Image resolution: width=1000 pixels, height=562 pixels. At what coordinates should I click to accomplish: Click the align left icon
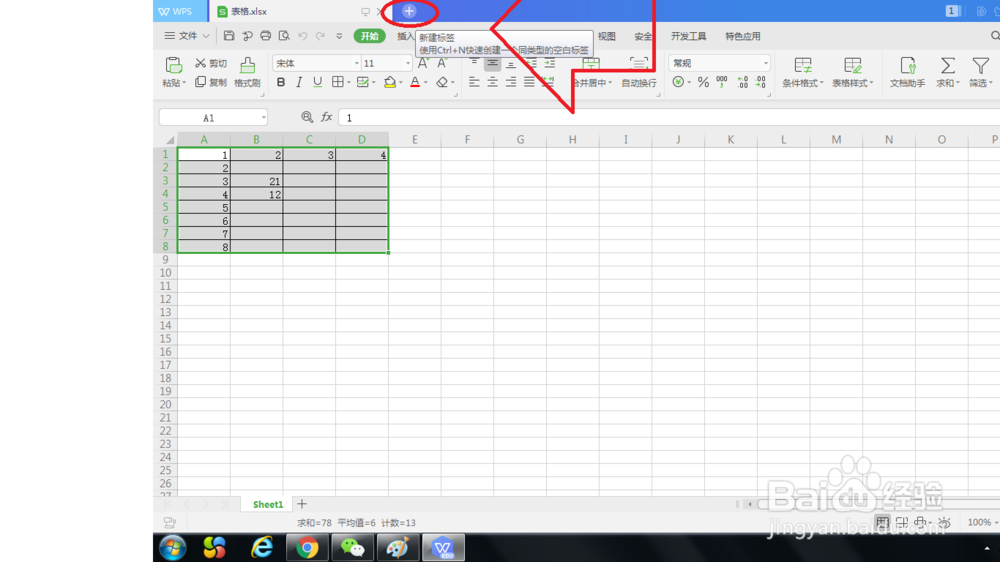(x=474, y=82)
